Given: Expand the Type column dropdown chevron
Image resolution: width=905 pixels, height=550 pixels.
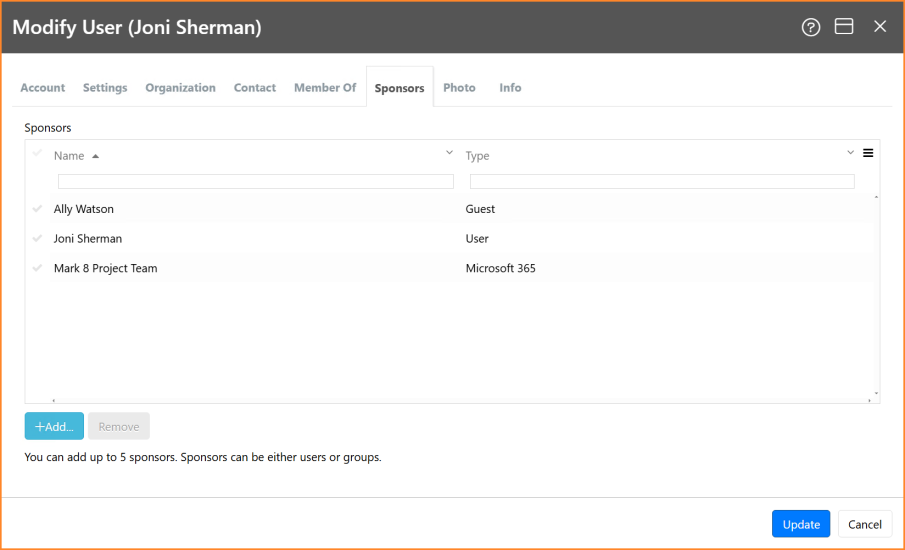Looking at the screenshot, I should (x=850, y=153).
